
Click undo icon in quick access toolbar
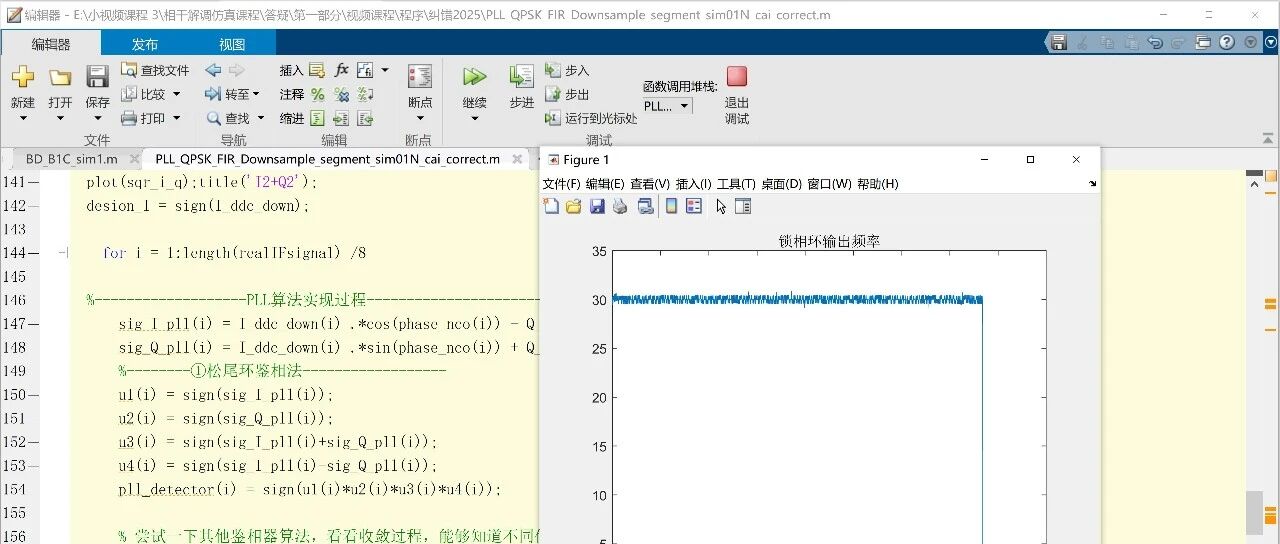(x=1154, y=42)
